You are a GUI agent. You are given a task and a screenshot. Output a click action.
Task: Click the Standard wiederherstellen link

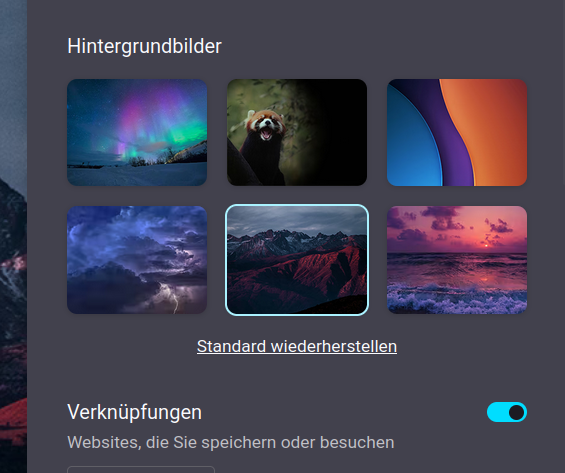tap(297, 347)
